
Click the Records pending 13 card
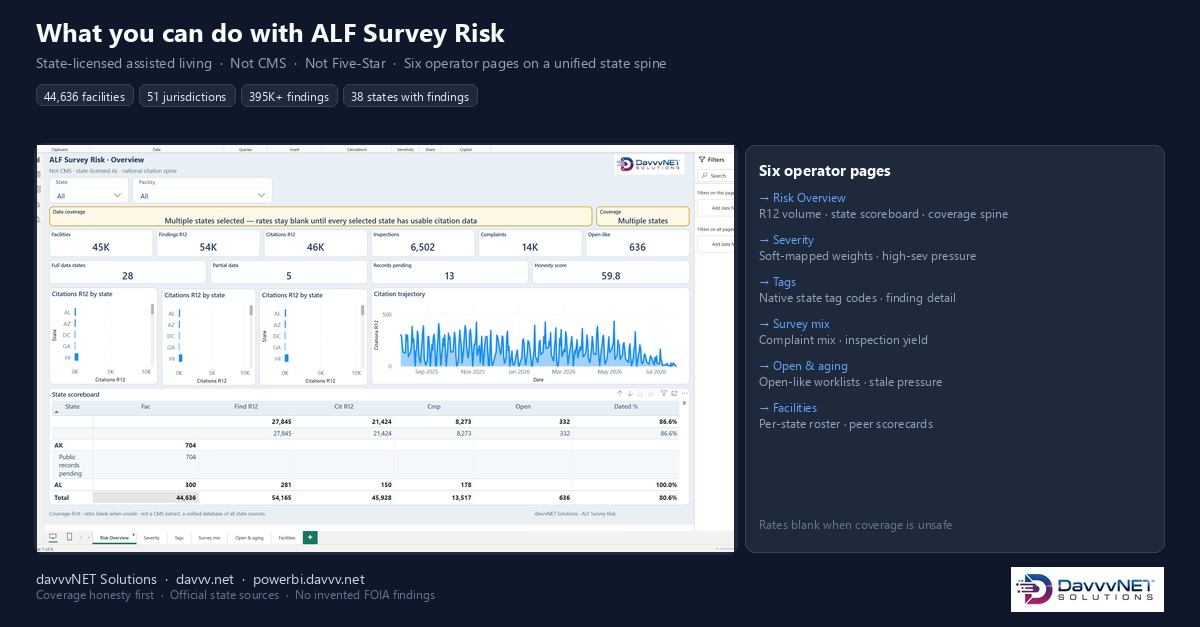tap(449, 272)
